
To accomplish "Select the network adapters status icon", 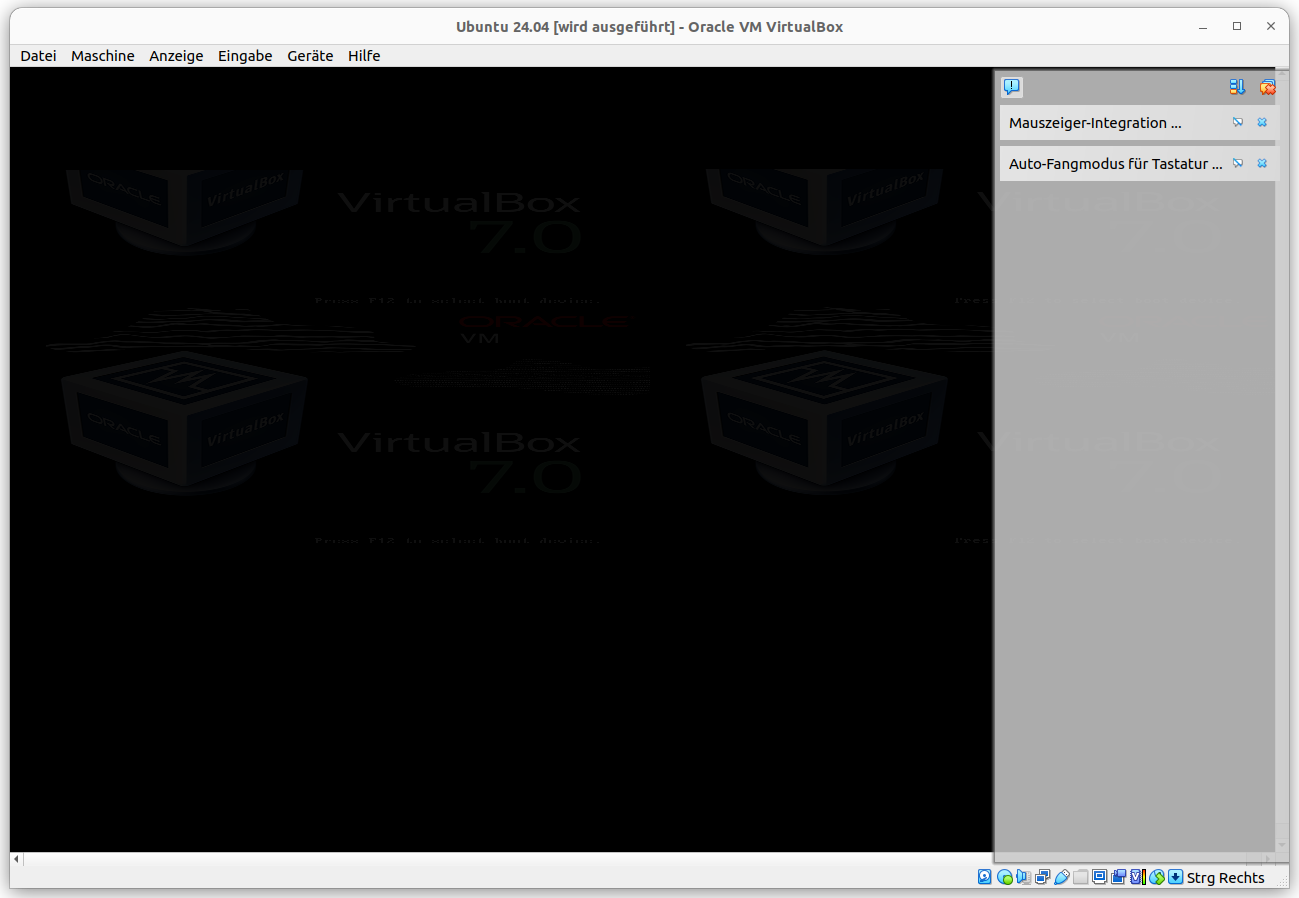I will tap(1041, 877).
